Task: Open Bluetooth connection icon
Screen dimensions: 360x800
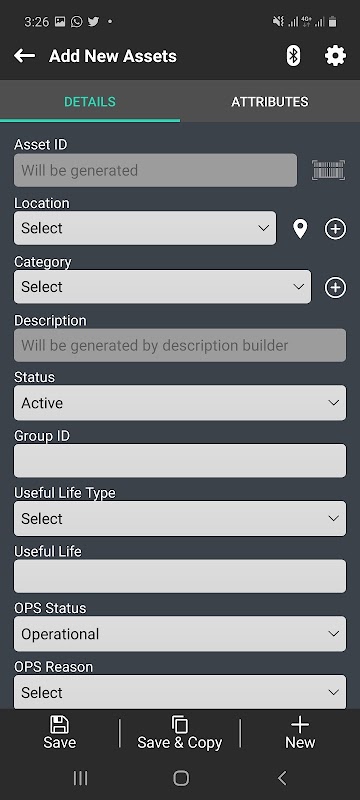Action: [x=293, y=56]
